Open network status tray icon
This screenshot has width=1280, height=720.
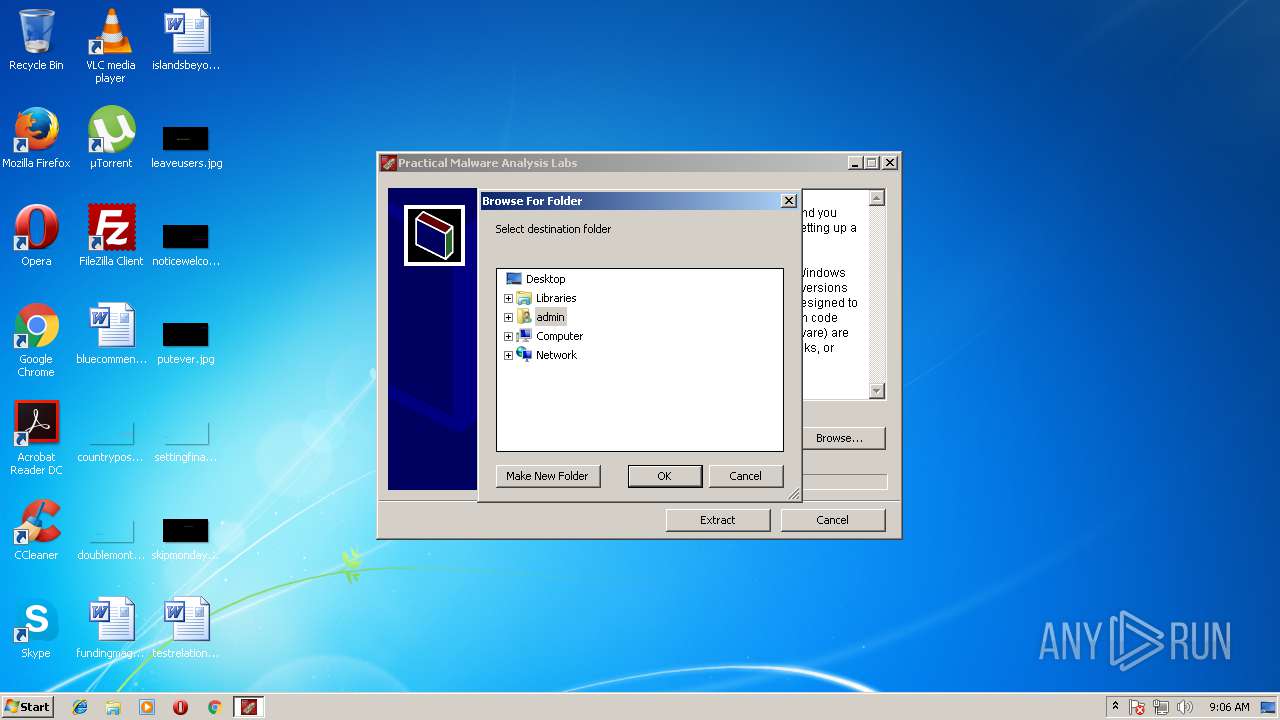coord(1161,707)
